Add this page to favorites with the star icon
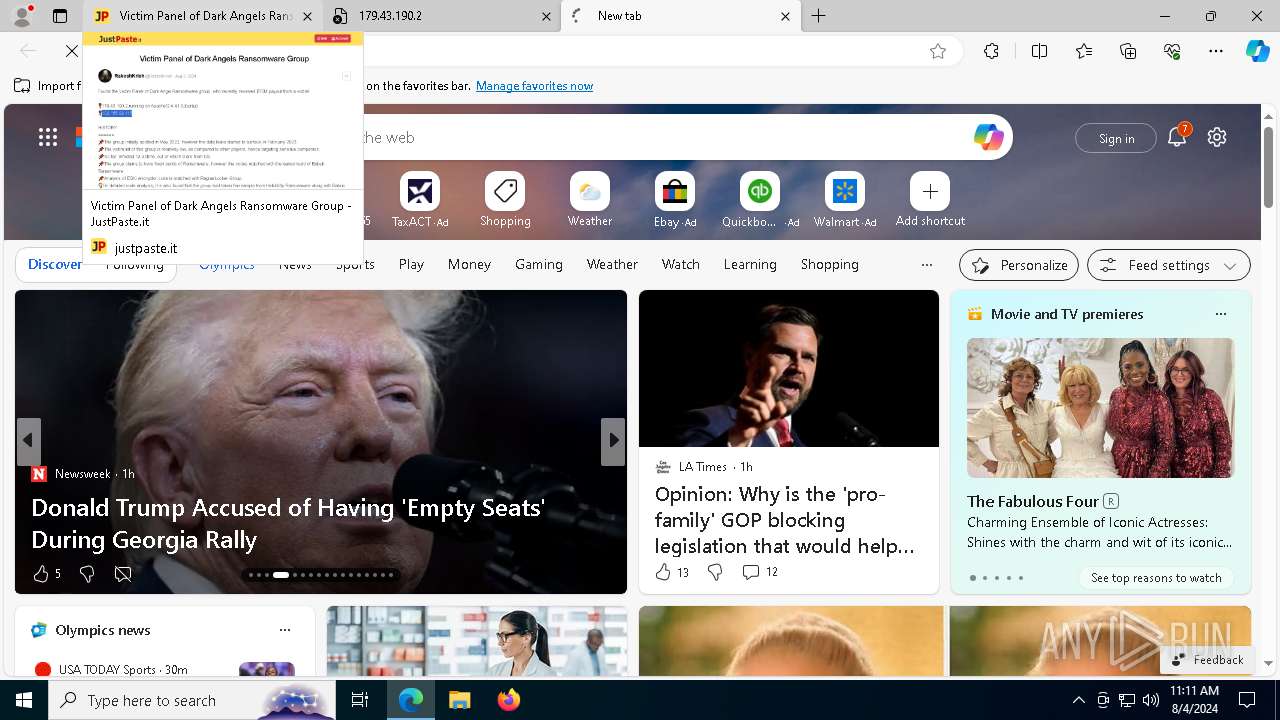The height and width of the screenshot is (720, 1280). 938,51
